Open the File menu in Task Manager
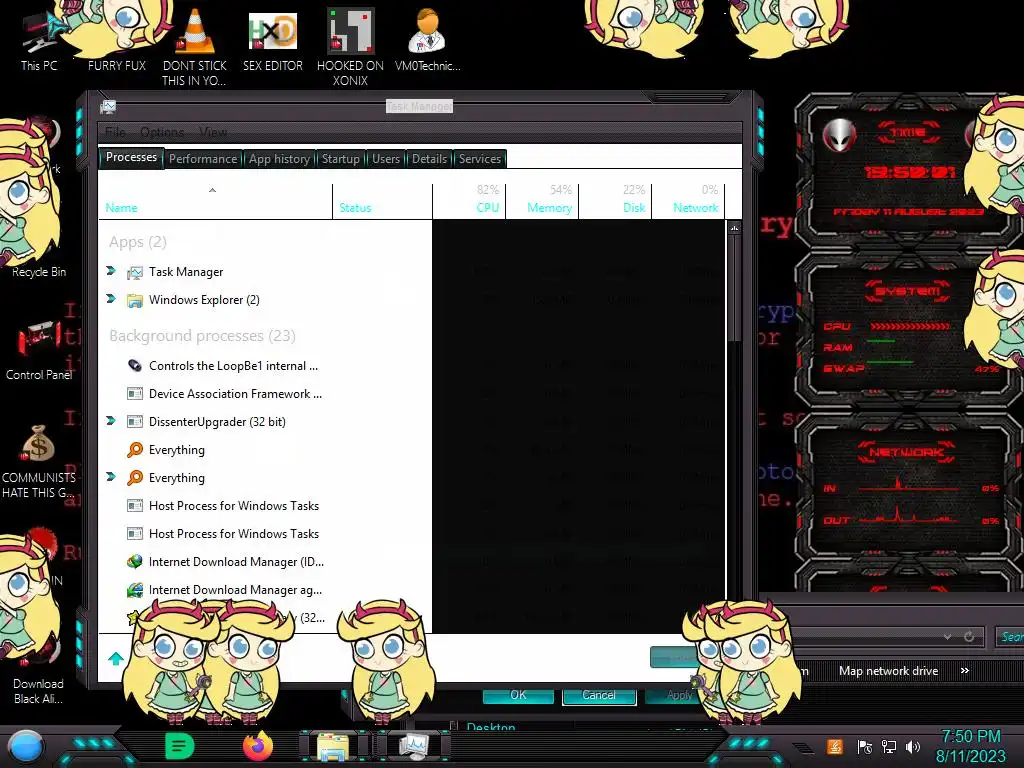Screen dimensions: 1024x768 coord(116,132)
